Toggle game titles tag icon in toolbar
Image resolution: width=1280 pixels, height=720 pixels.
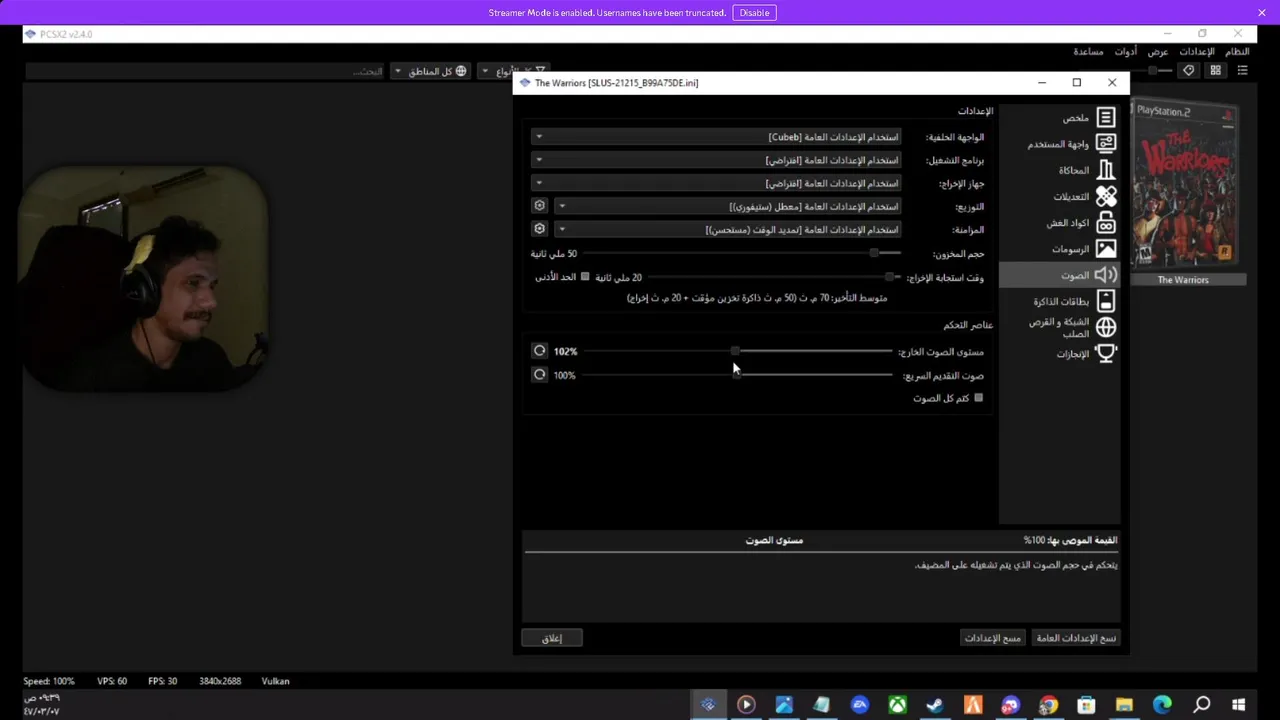click(1188, 70)
